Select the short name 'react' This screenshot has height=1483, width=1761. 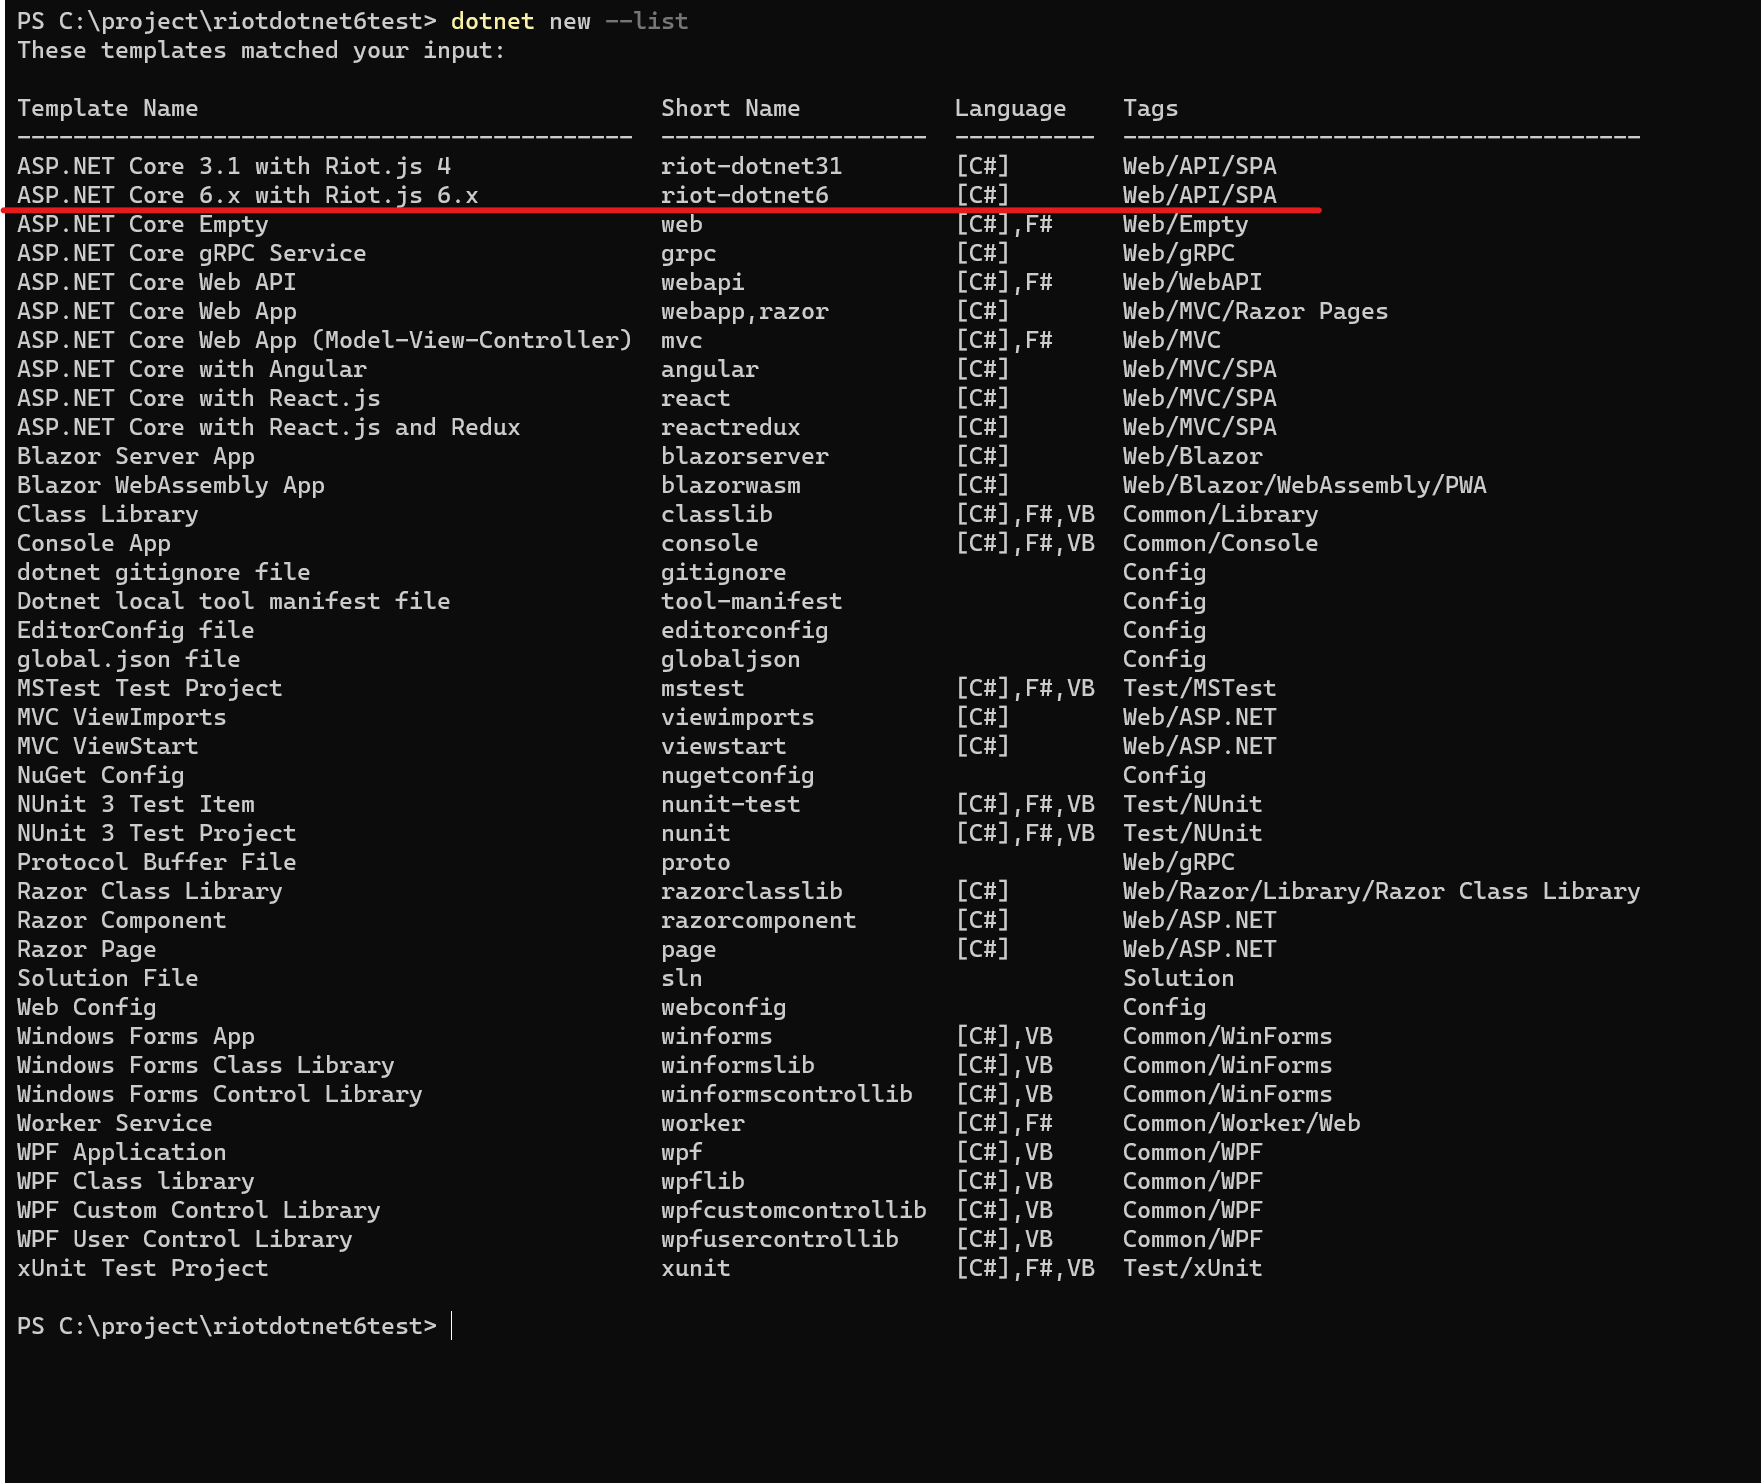coord(695,398)
